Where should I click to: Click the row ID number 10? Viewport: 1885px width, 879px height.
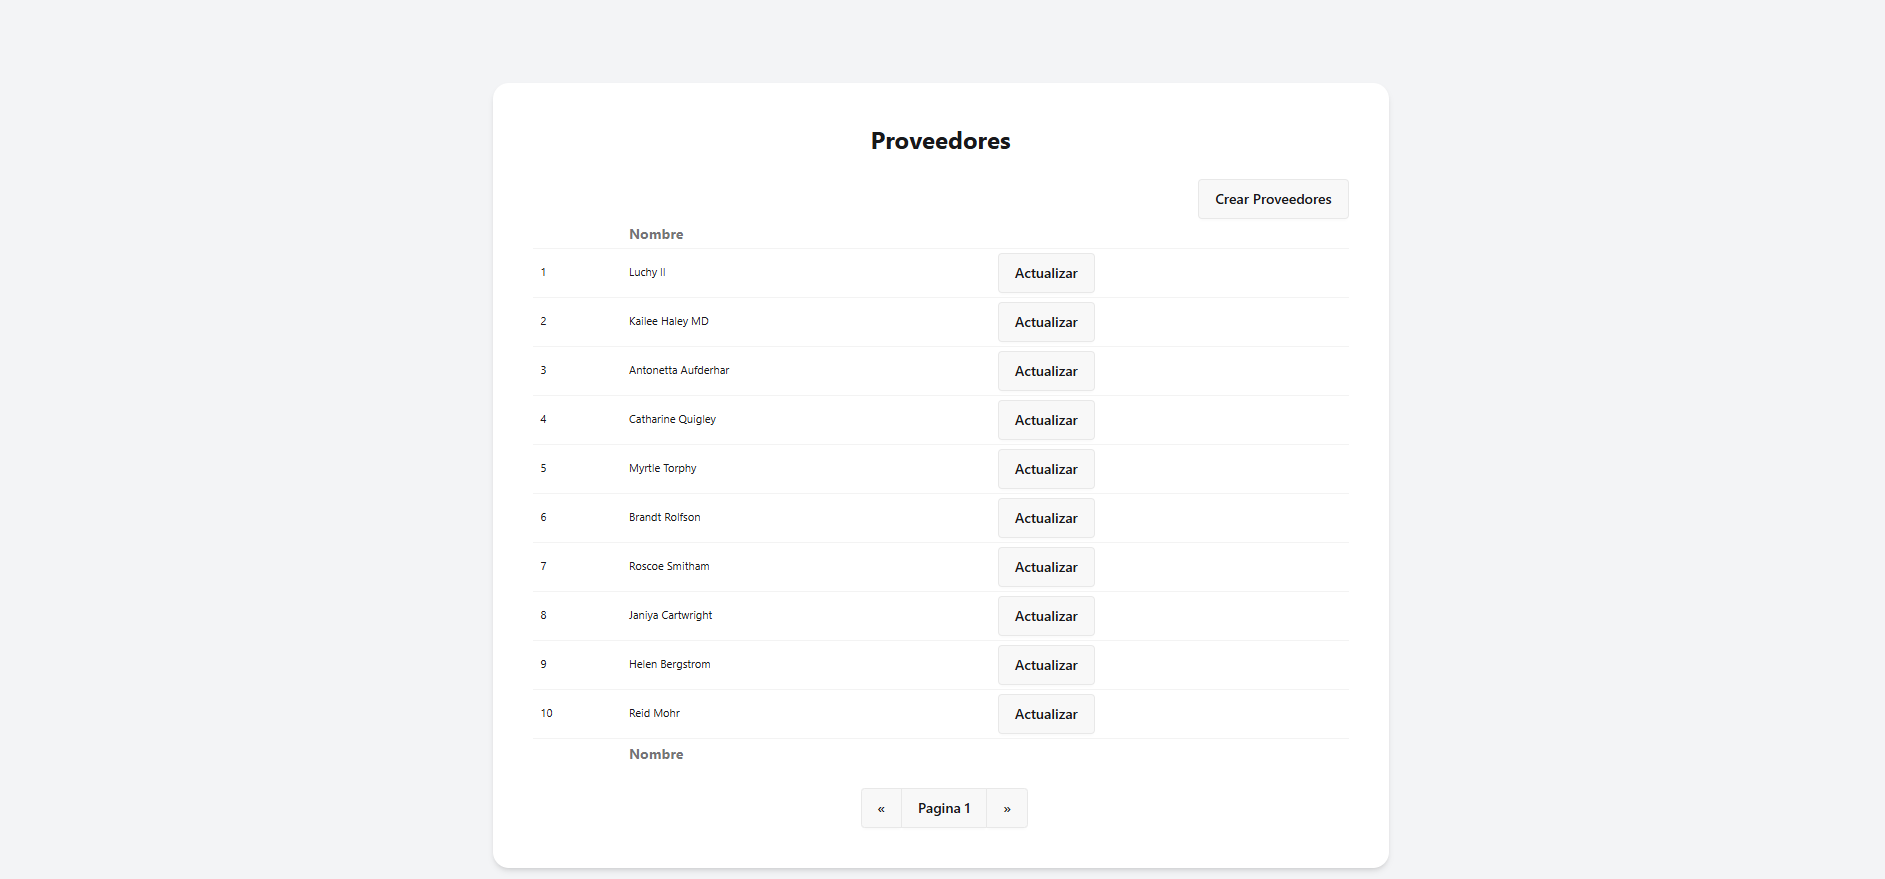[546, 713]
